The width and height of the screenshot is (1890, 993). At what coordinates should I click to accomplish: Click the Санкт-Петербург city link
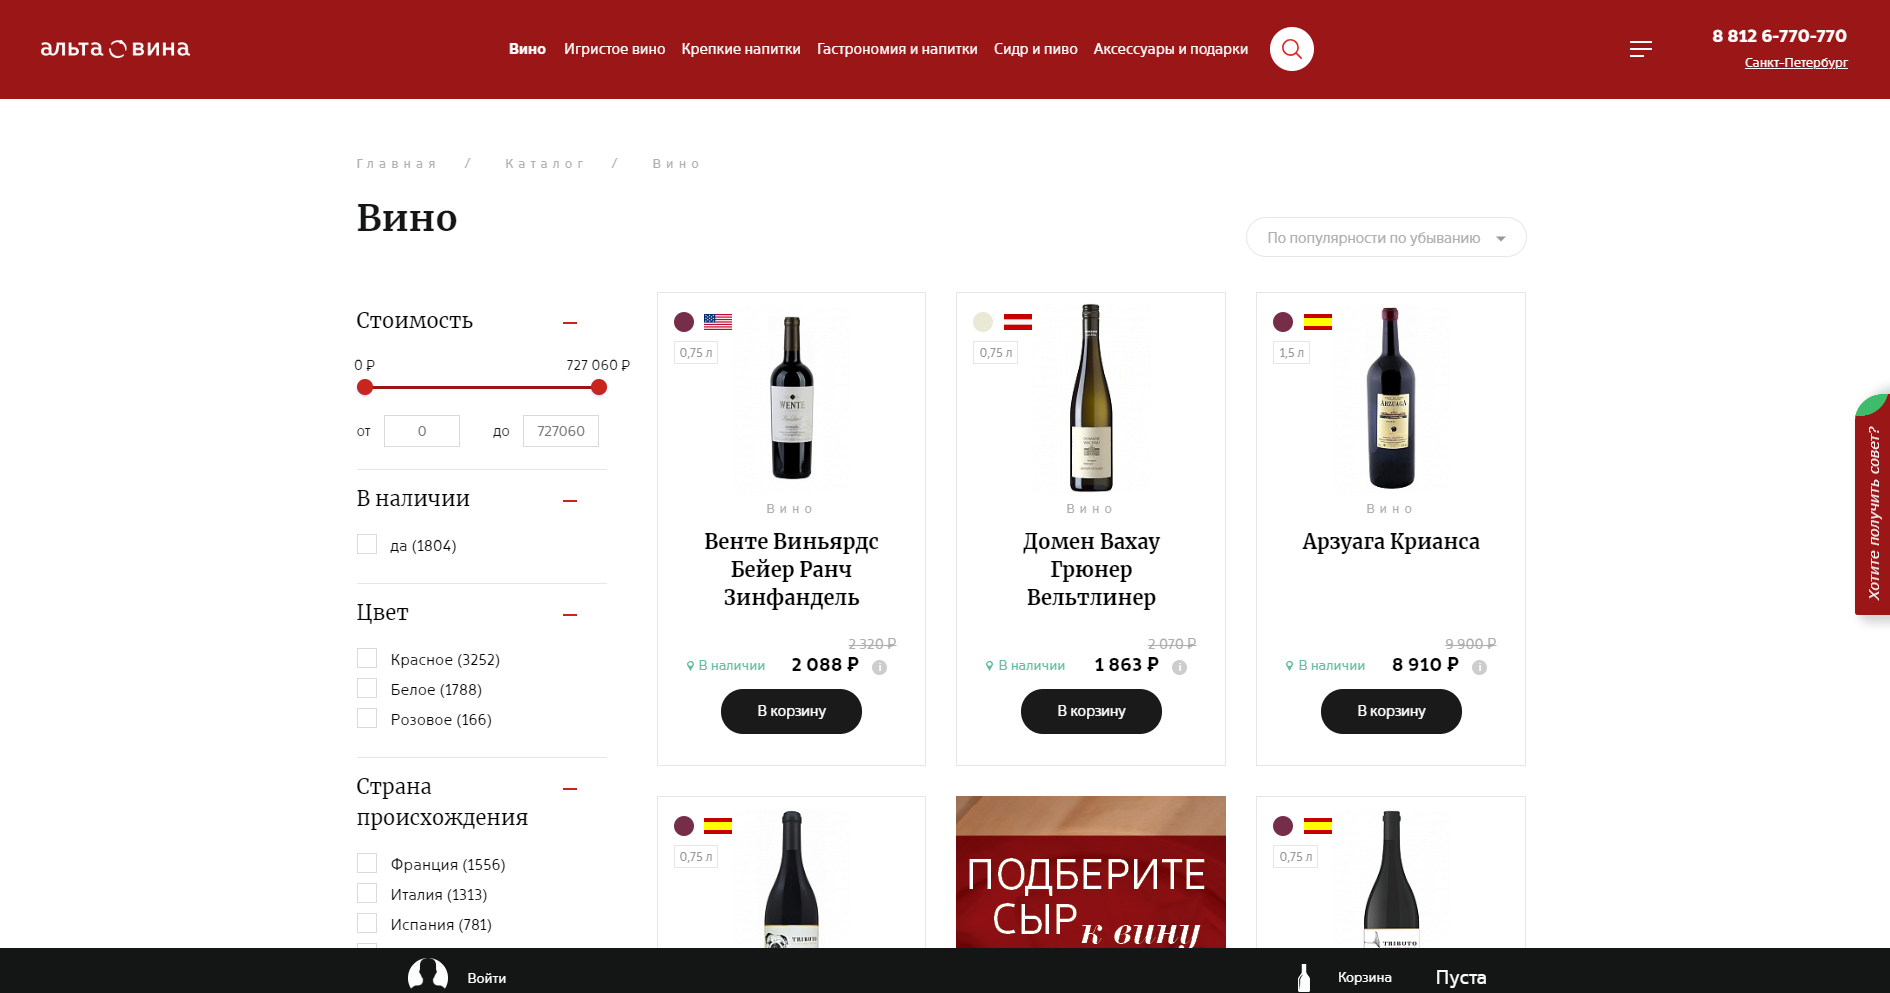click(x=1795, y=63)
